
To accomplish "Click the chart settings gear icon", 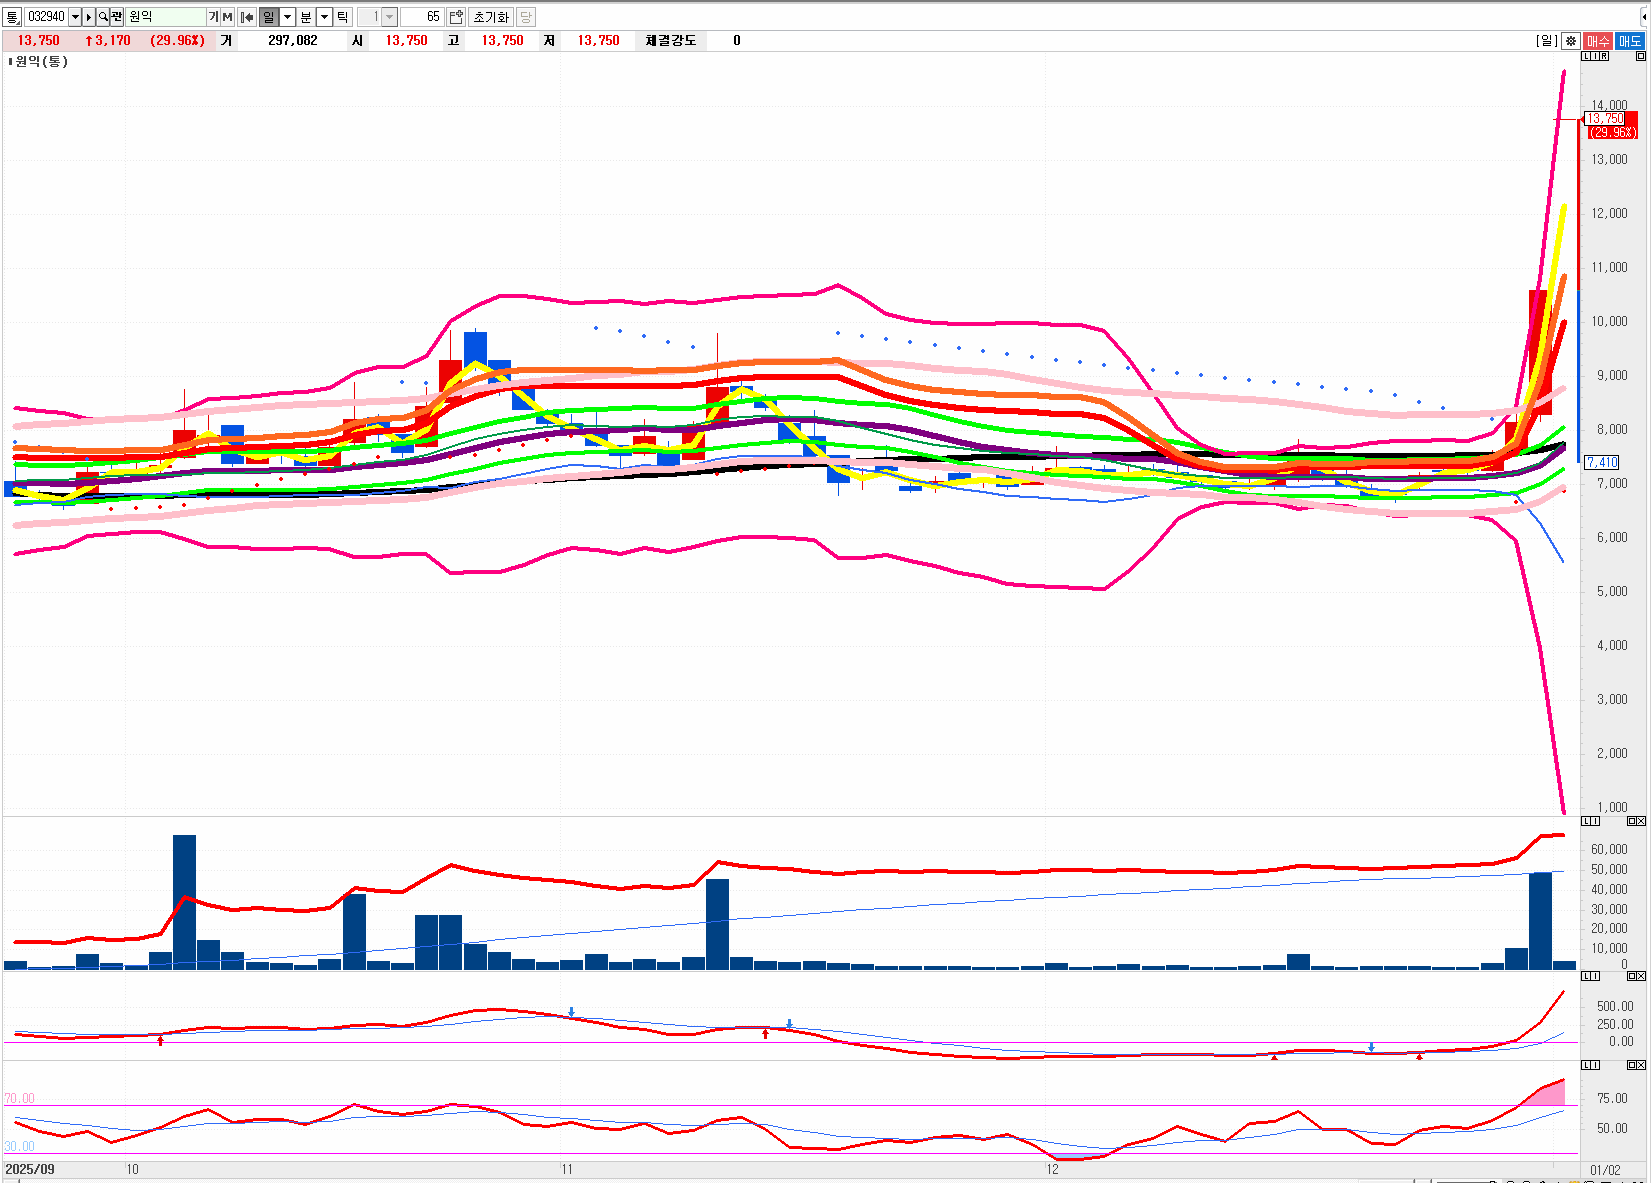I will (x=1571, y=41).
